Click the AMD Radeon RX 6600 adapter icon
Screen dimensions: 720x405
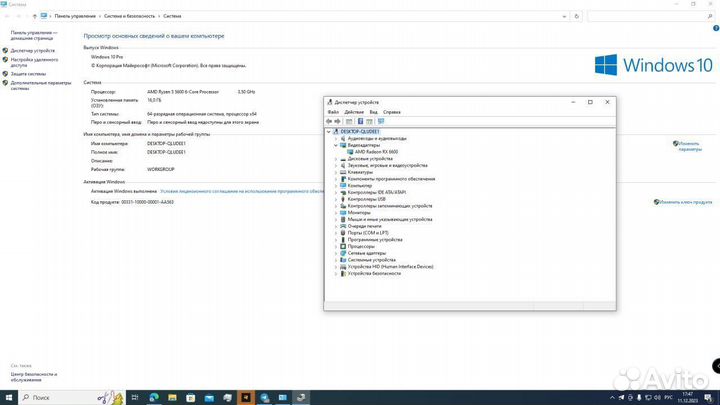[350, 152]
